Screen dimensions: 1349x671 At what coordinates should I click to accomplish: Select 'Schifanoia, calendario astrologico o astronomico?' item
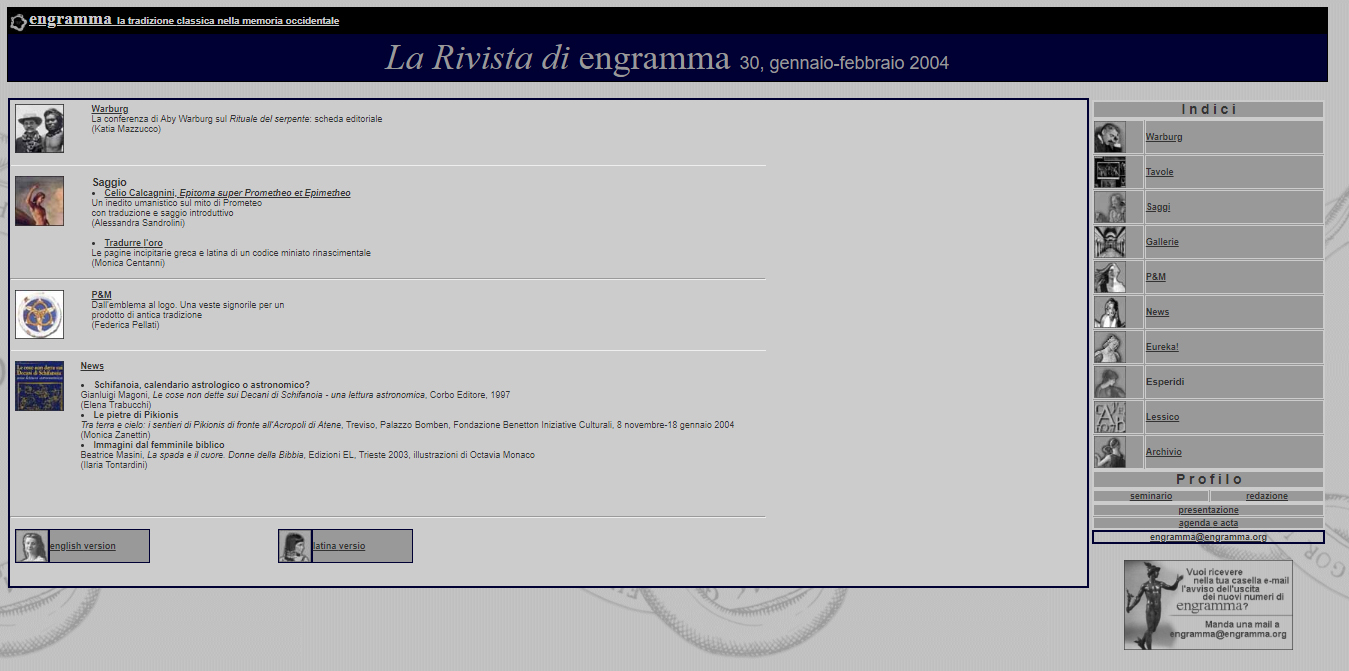[202, 385]
